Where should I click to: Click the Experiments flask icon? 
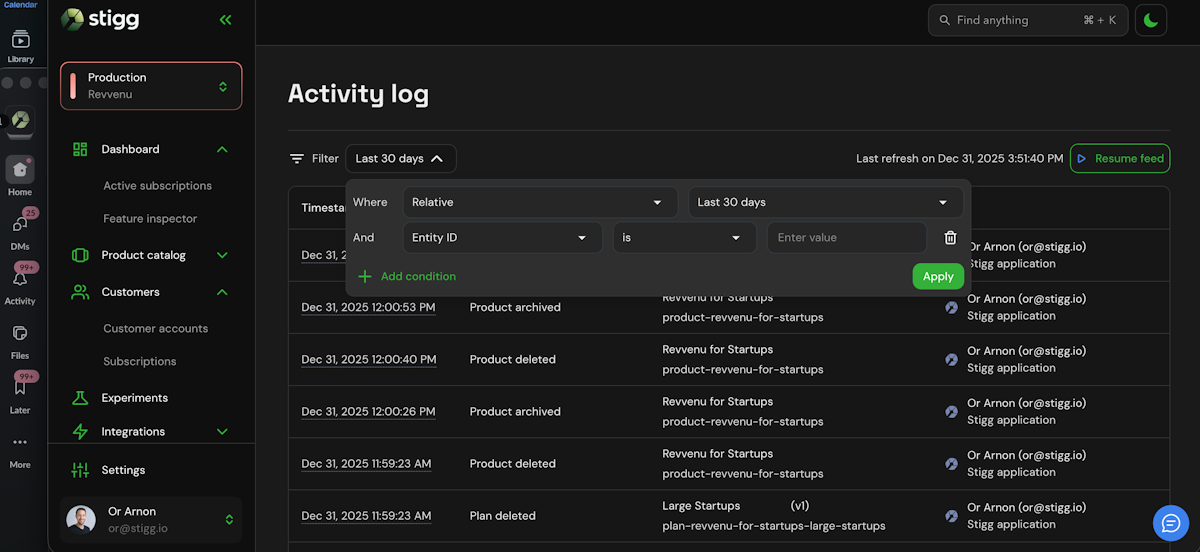click(80, 398)
